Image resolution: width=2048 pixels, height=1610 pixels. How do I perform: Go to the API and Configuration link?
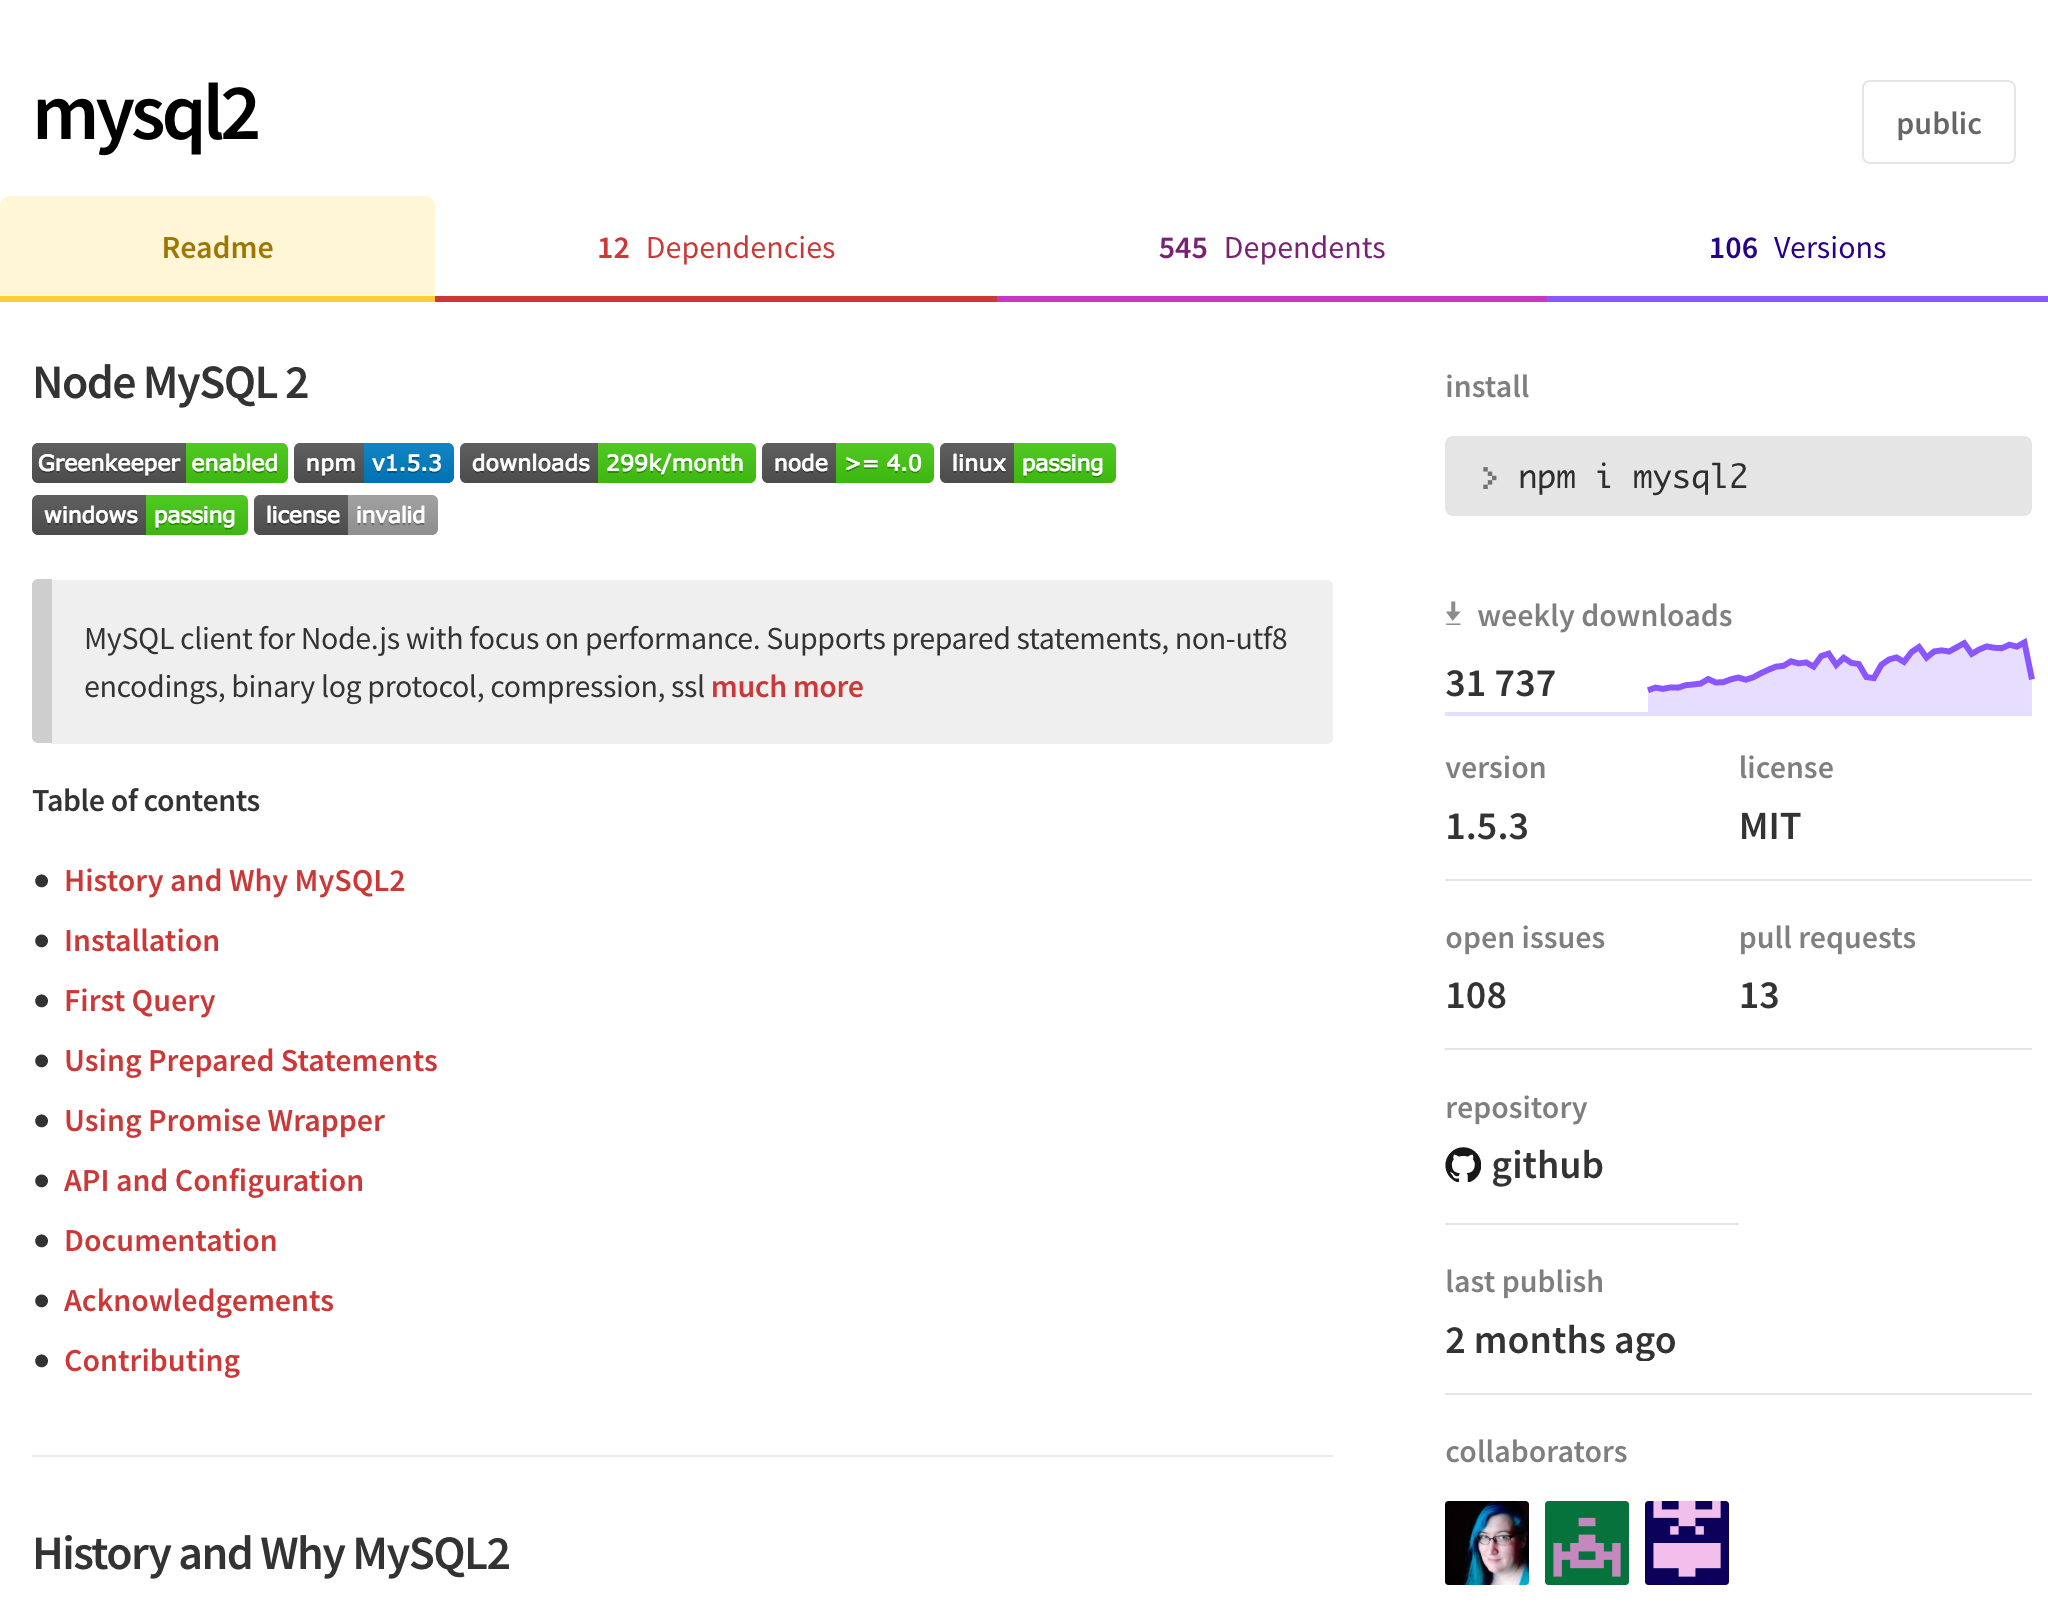[214, 1180]
